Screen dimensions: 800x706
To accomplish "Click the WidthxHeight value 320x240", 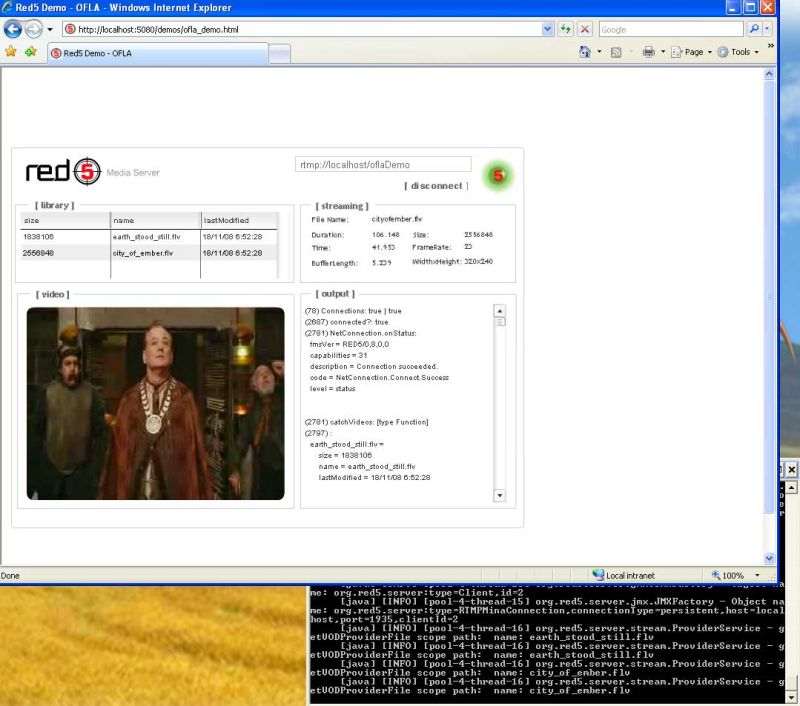I will coord(479,261).
